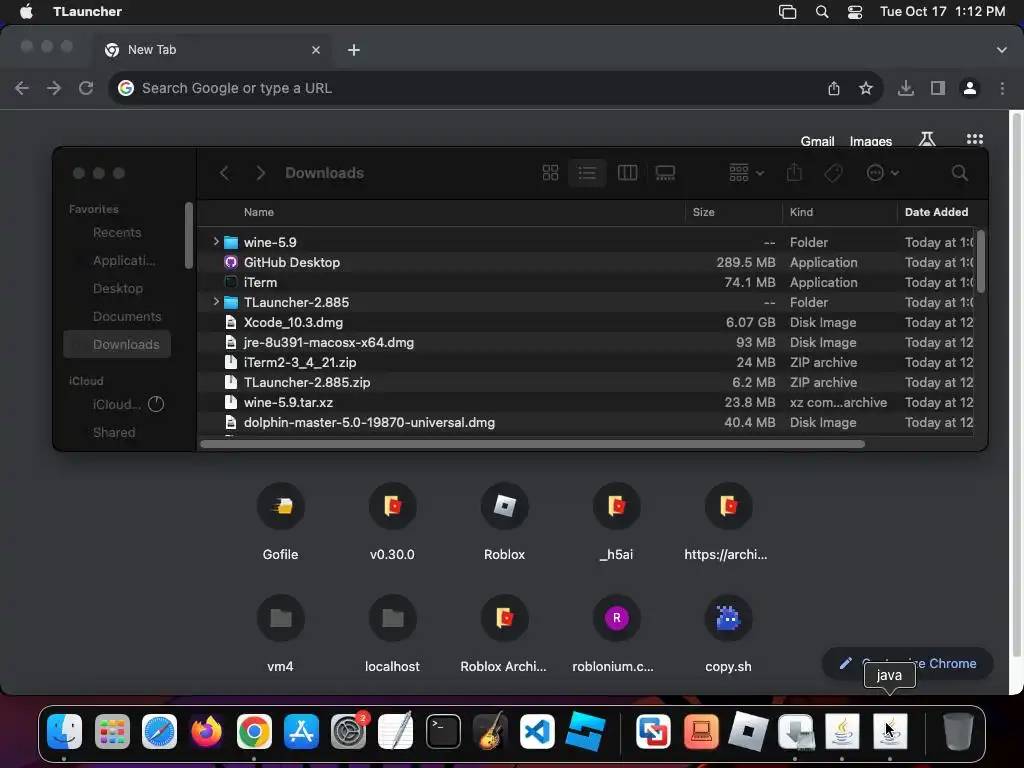Screen dimensions: 1024x768
Task: Open Finder from the Dock
Action: coord(64,731)
